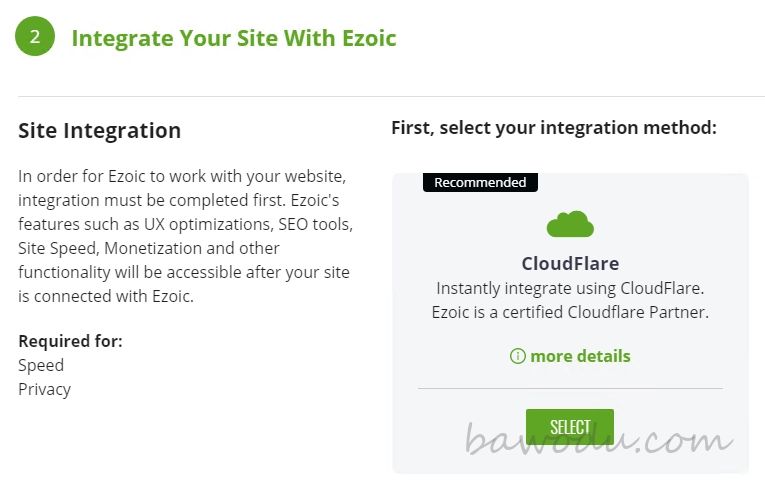Click the certified Cloudflare Partner line
This screenshot has width=765, height=488.
click(570, 312)
